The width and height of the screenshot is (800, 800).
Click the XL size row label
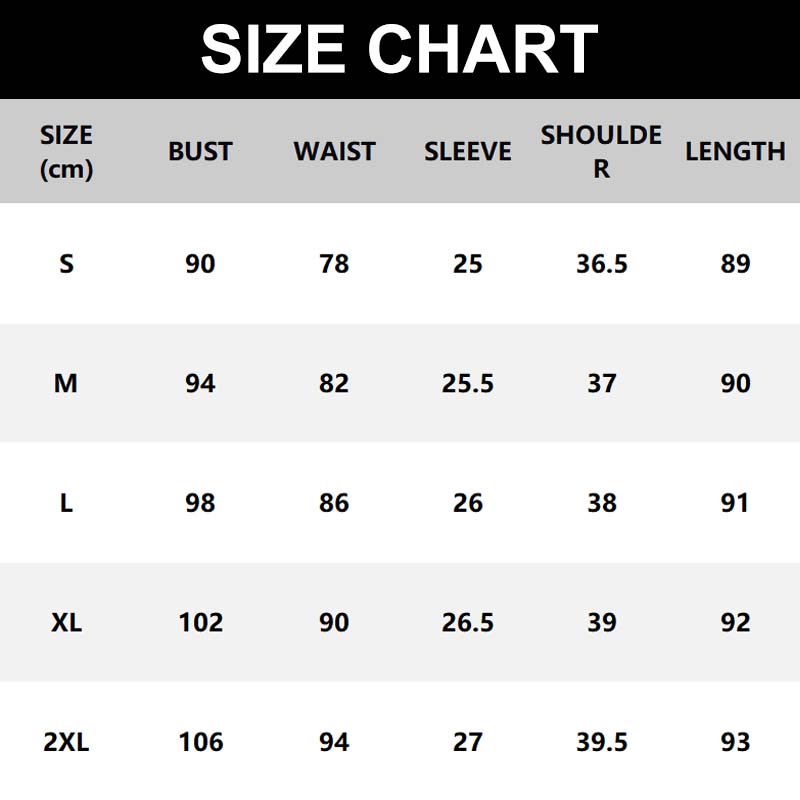click(x=66, y=622)
